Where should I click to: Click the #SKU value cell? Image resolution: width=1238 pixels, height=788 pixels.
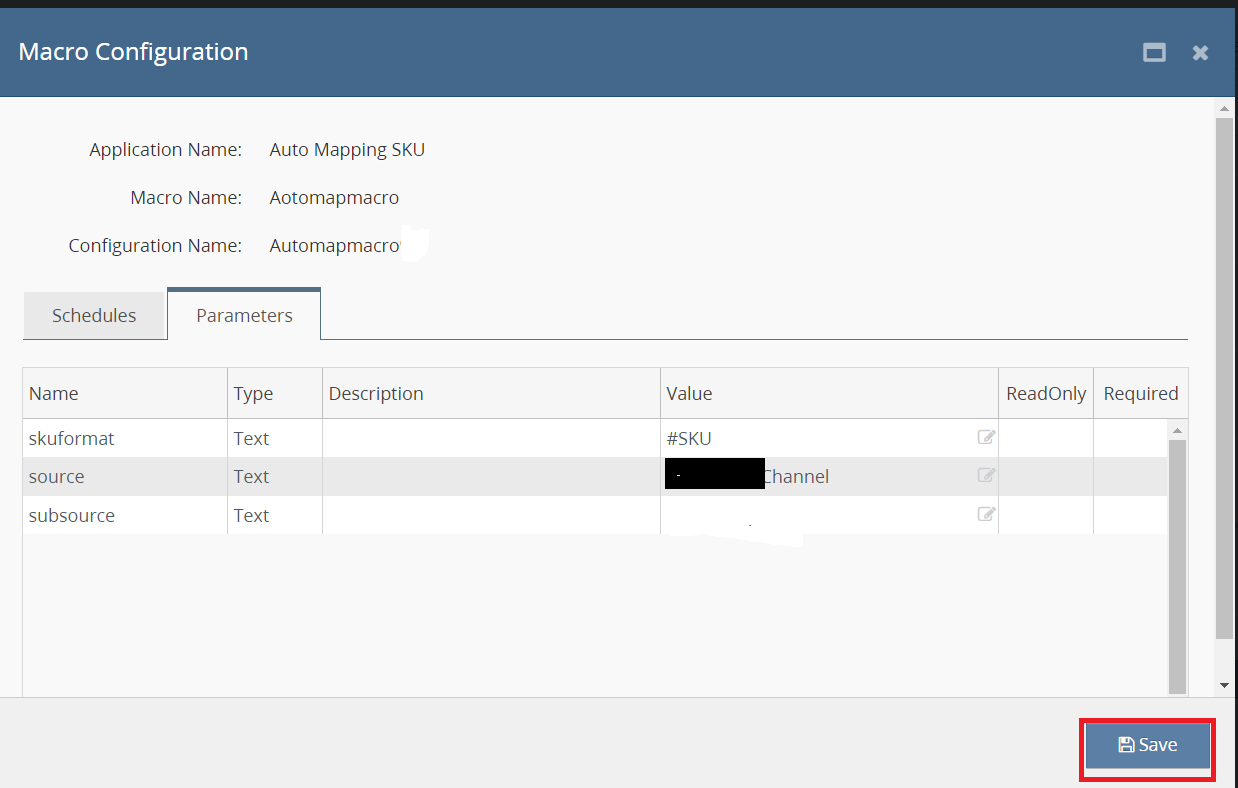point(690,438)
